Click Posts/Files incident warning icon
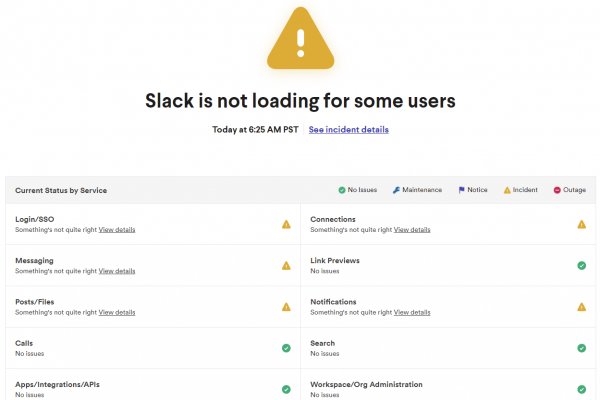 point(286,307)
